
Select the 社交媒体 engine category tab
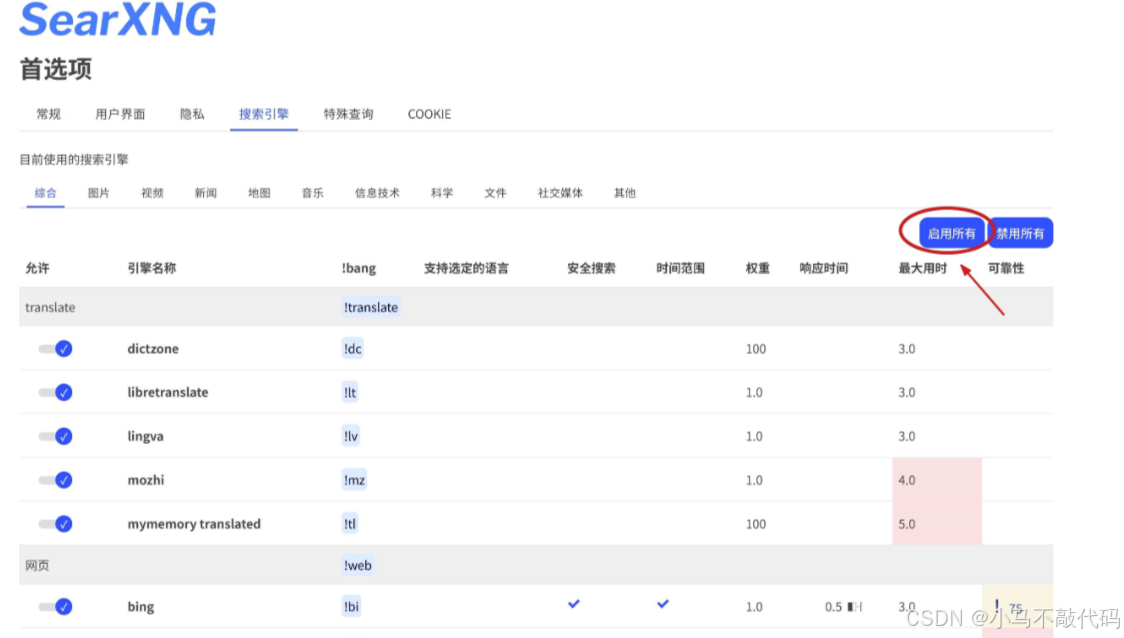pos(560,193)
